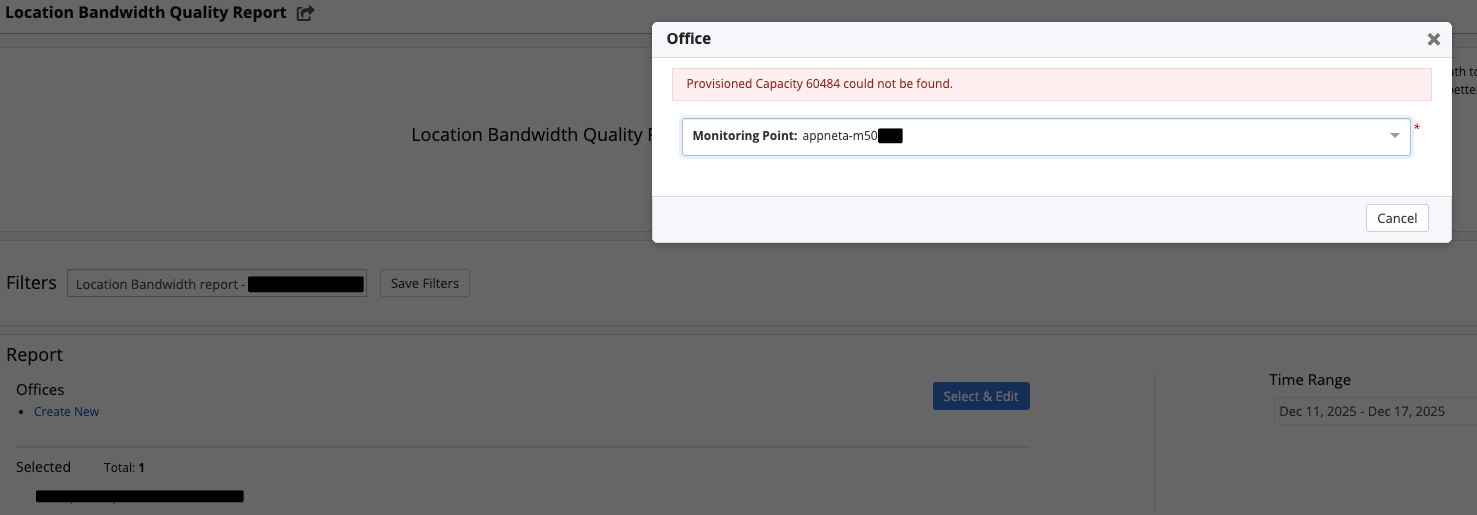The height and width of the screenshot is (515, 1477).
Task: Click the Offices heading
Action: [x=40, y=390]
